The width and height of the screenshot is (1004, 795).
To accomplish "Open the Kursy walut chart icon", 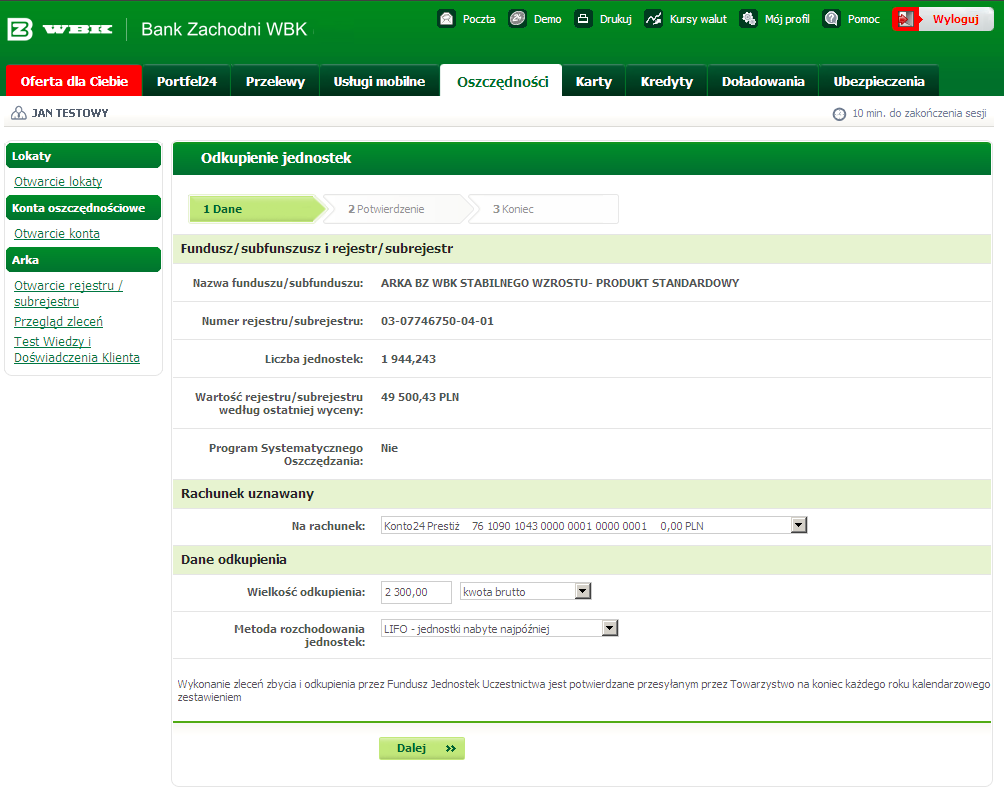I will coord(653,19).
